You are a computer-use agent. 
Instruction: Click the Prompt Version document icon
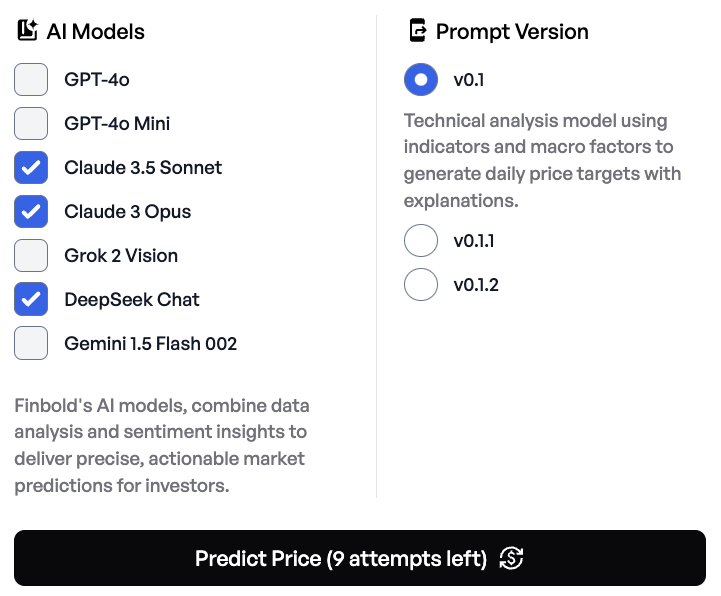point(418,30)
